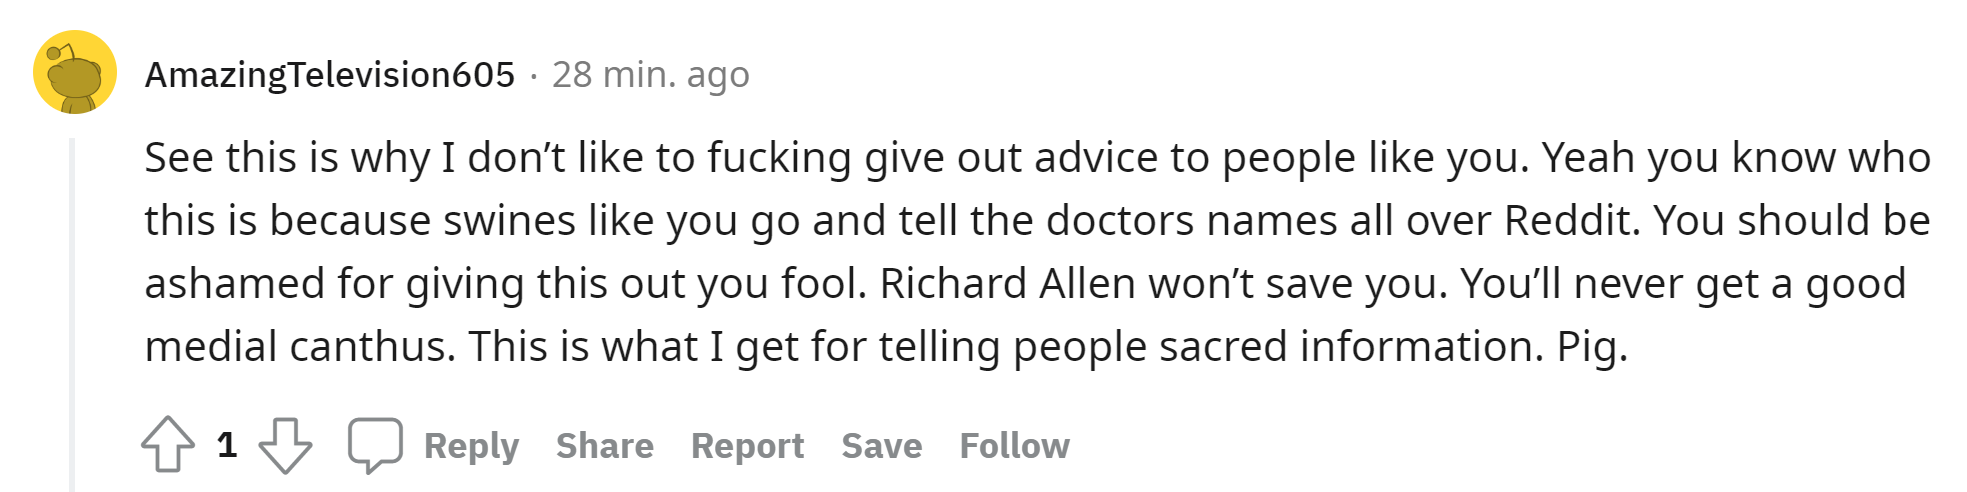Click the username AmazingTelevision605
Image resolution: width=1967 pixels, height=492 pixels.
click(330, 75)
